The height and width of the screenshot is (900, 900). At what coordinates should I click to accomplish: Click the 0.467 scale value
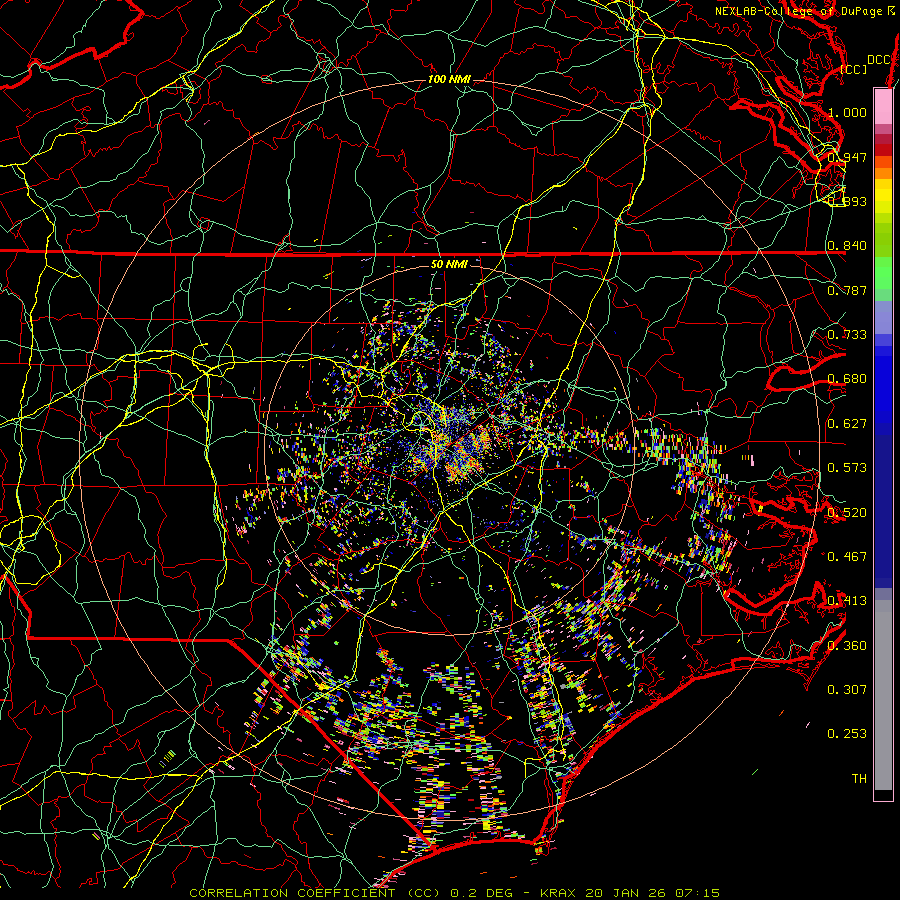click(x=847, y=556)
